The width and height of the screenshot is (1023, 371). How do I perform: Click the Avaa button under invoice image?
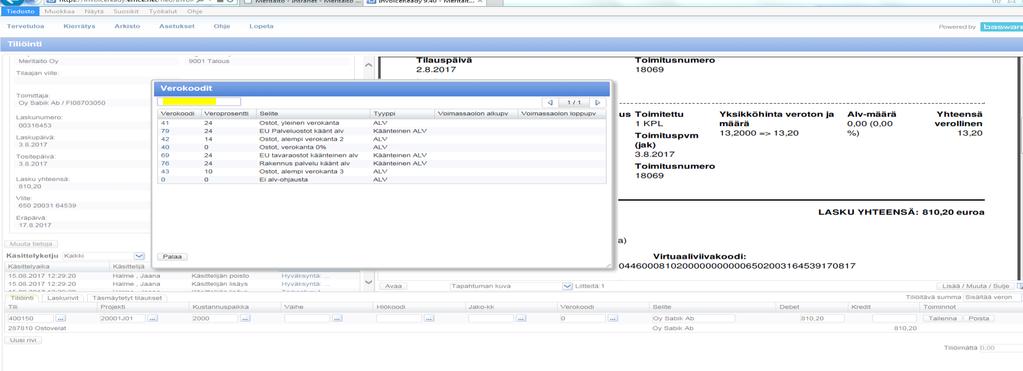[393, 286]
